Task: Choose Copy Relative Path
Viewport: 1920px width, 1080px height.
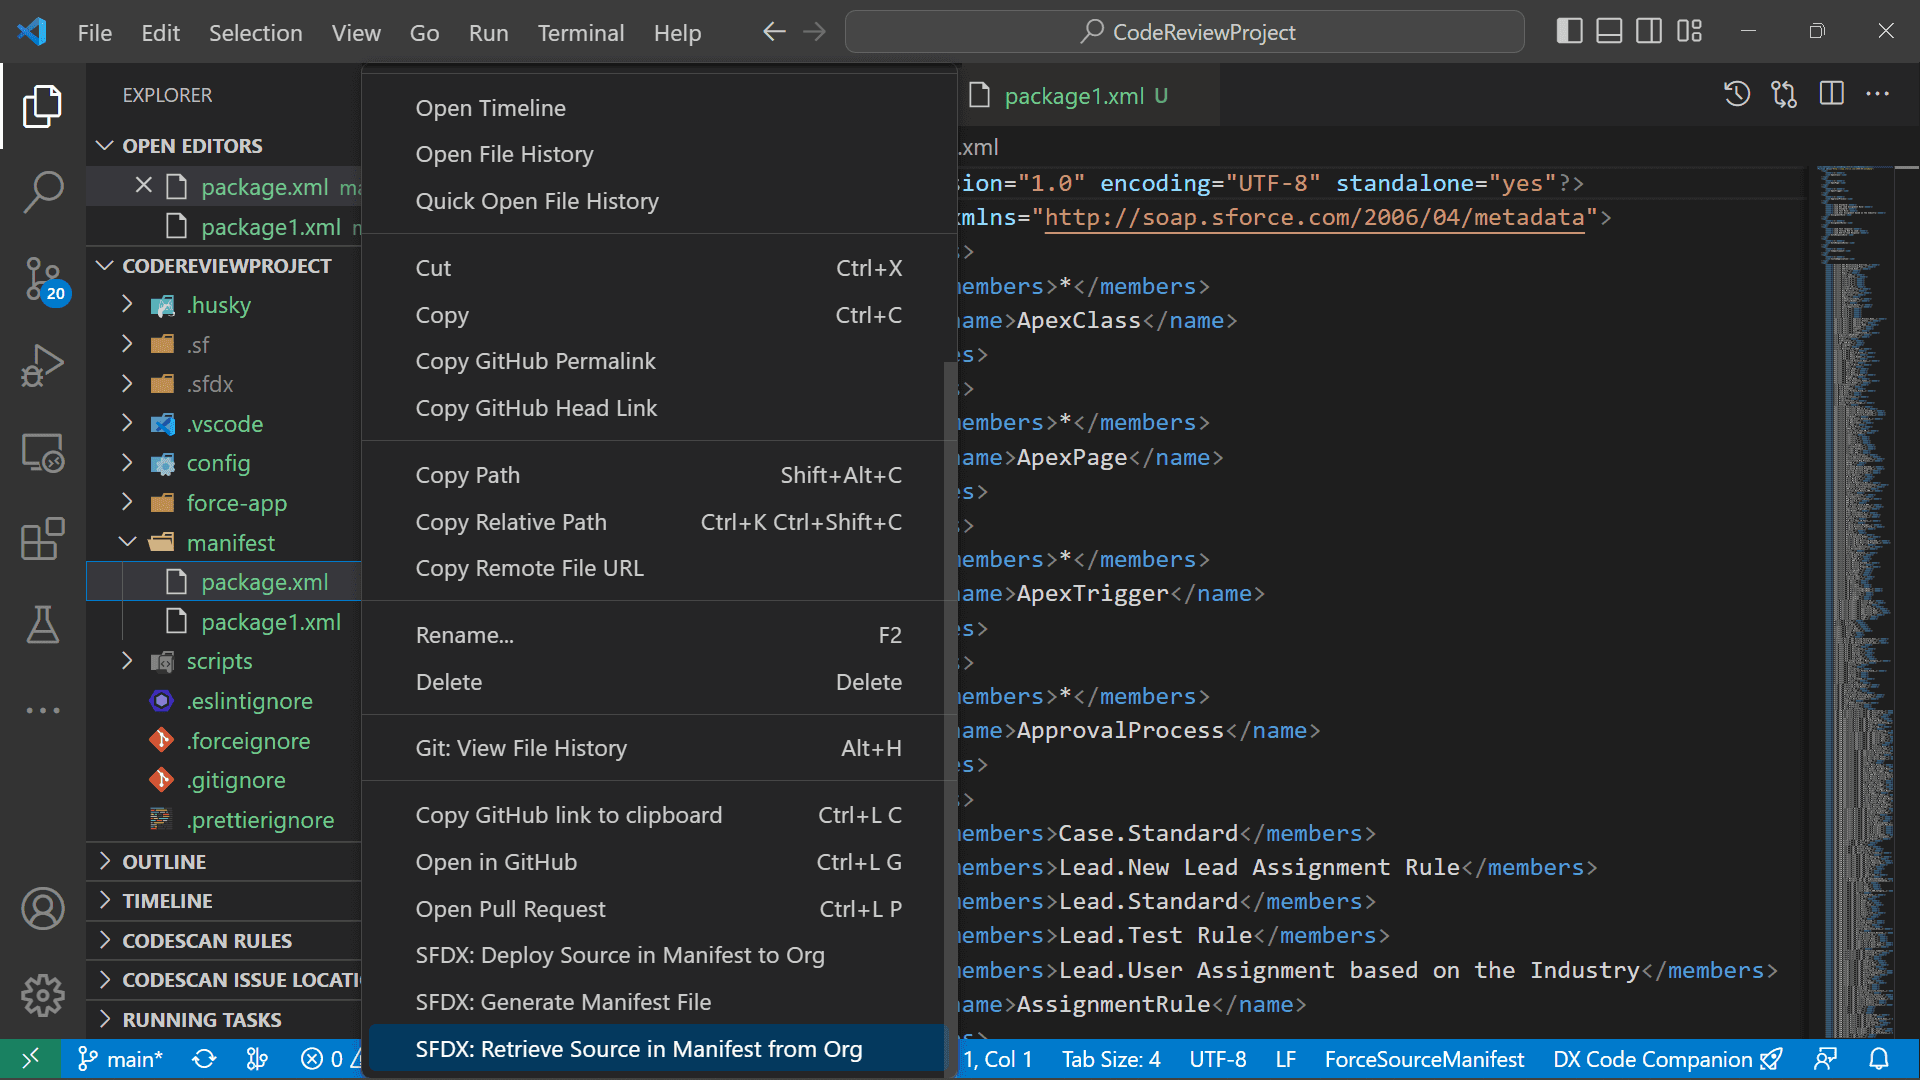Action: 656,522
